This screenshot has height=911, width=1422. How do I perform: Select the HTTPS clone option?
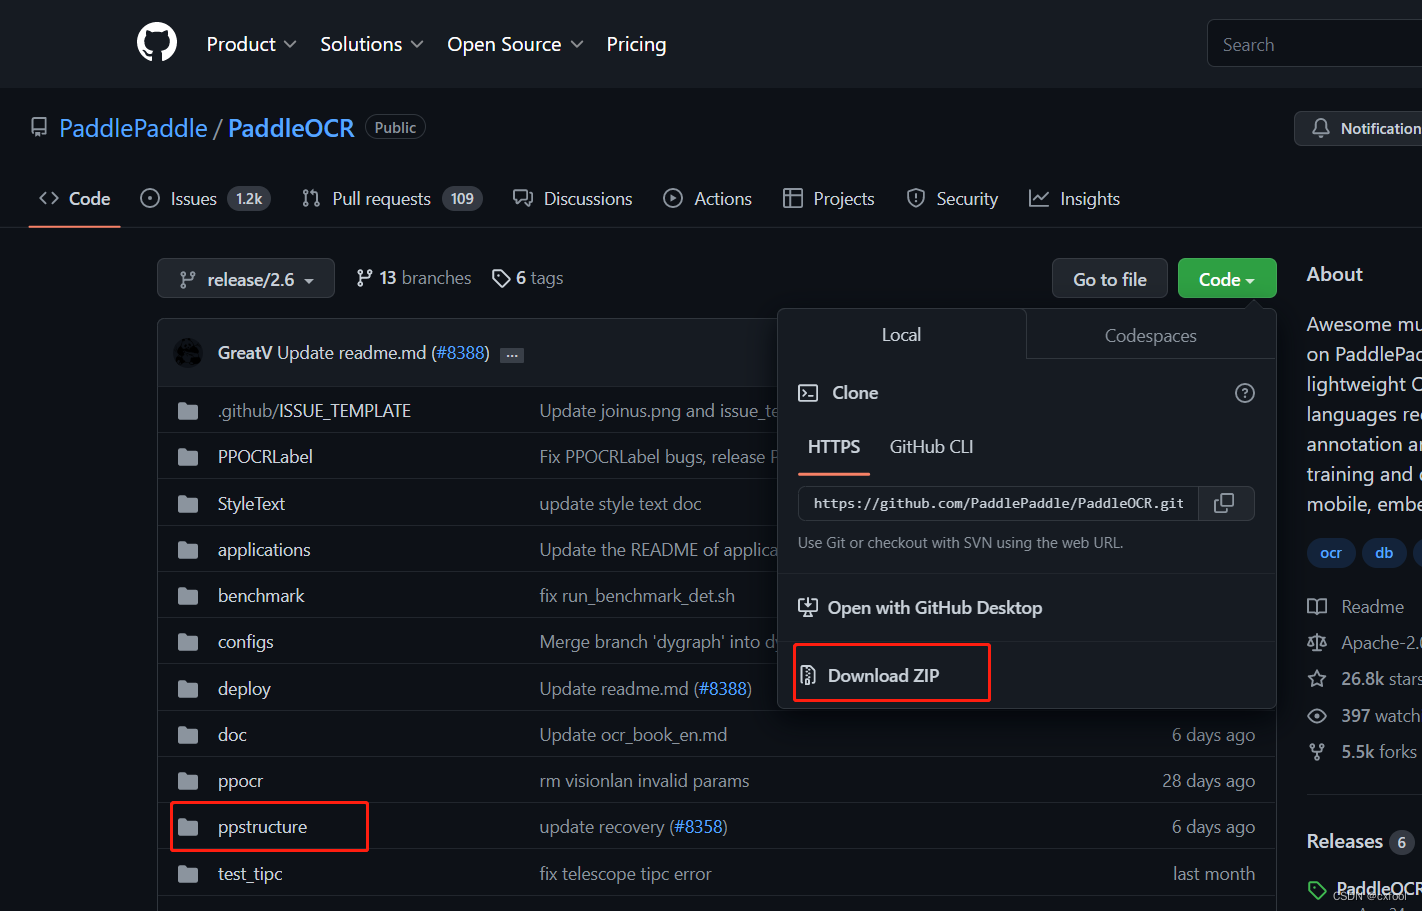pos(834,447)
